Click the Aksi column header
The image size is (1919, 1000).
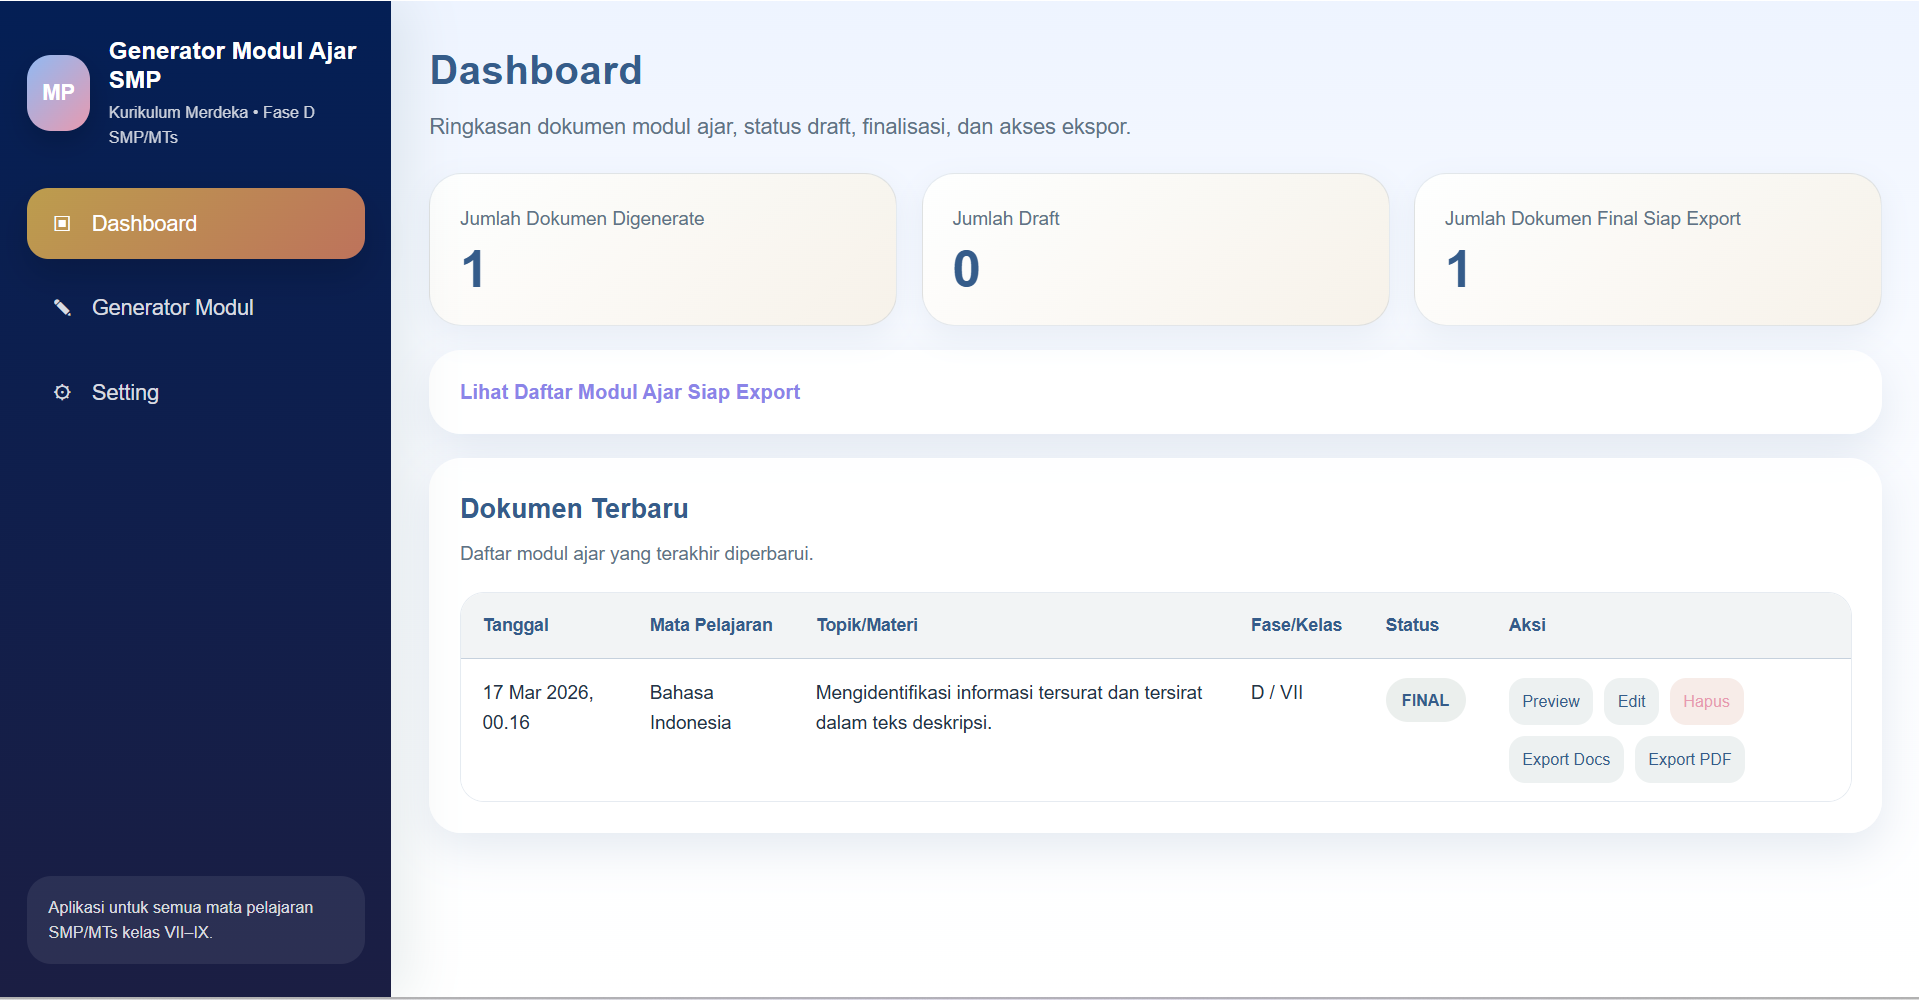1527,625
